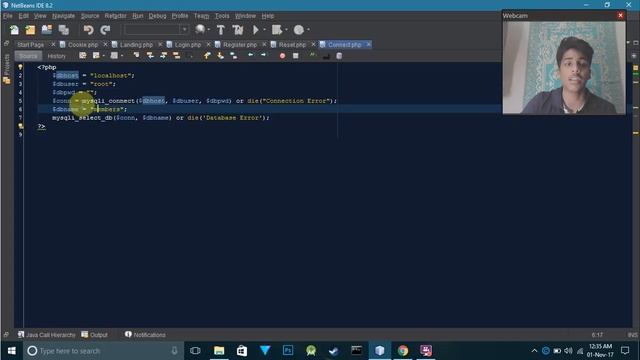Click the Debug Project icon
Image resolution: width=640 pixels, height=360 pixels.
pos(277,30)
